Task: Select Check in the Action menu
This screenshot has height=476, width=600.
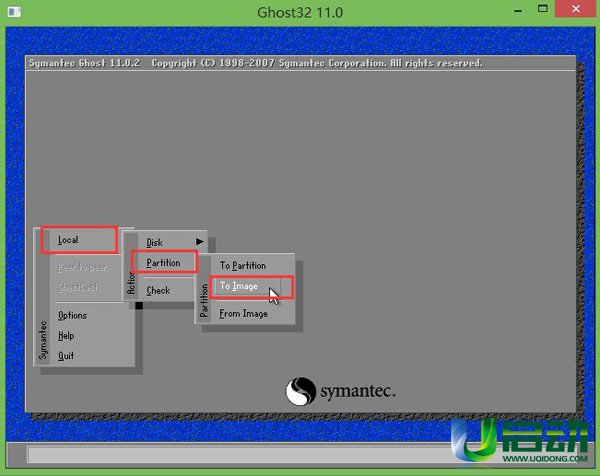Action: pyautogui.click(x=158, y=290)
